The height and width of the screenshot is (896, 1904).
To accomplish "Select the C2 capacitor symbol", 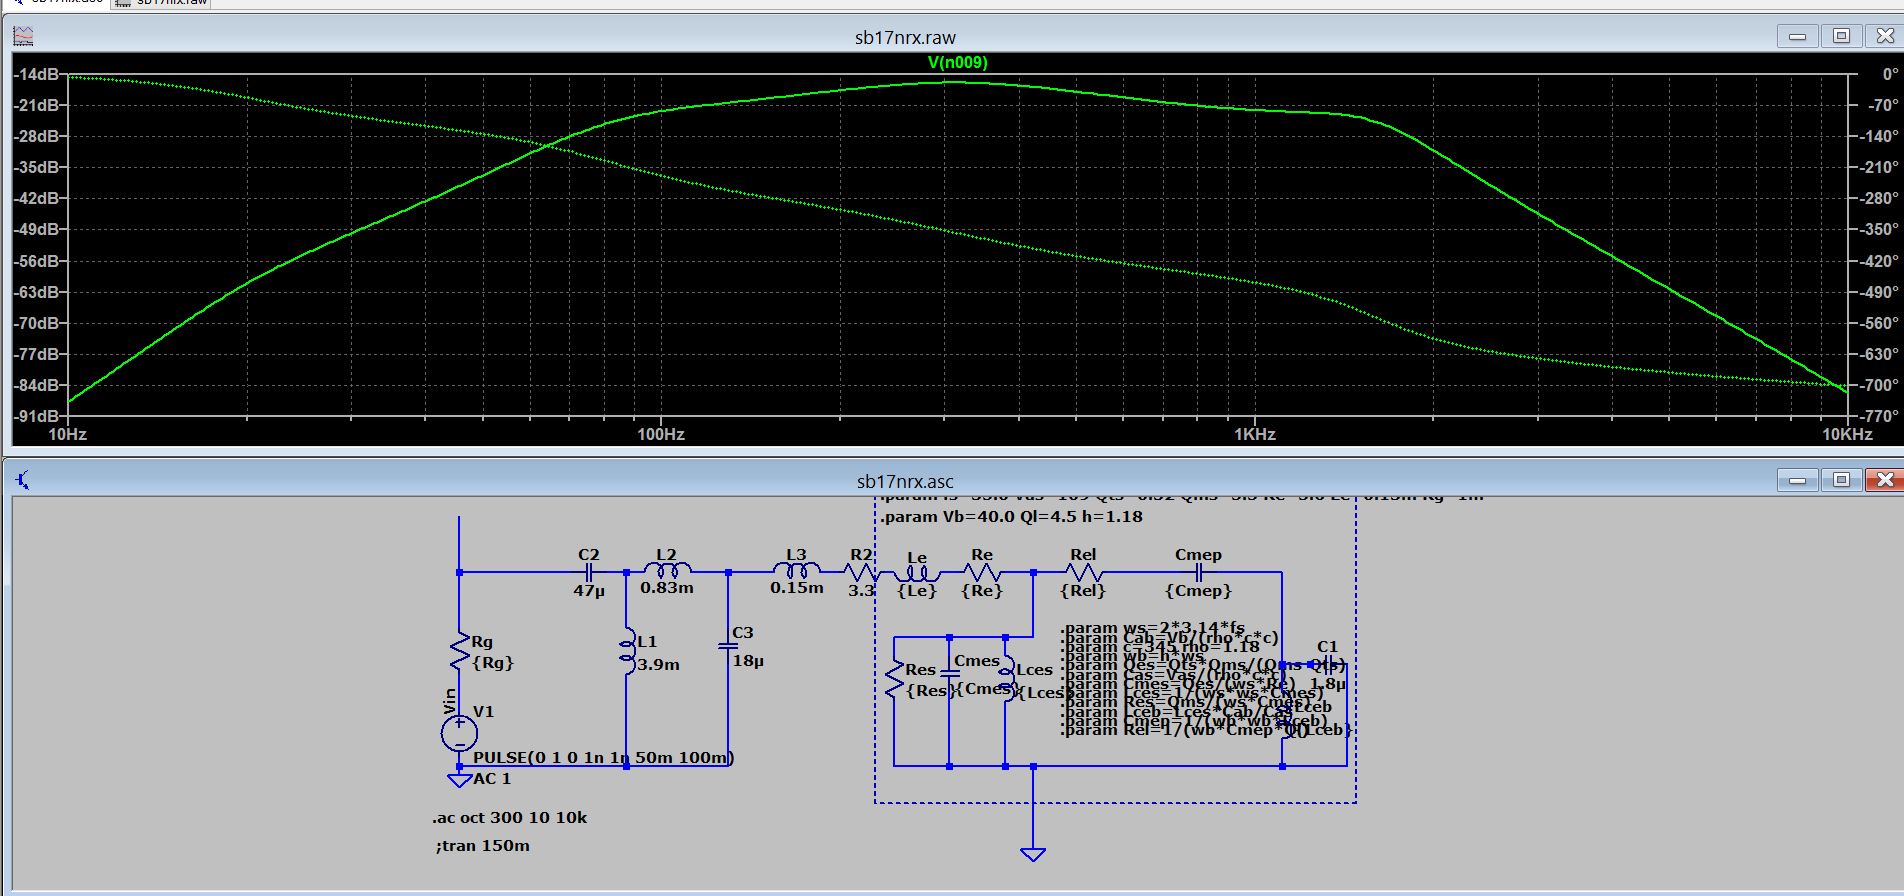I will [x=589, y=572].
